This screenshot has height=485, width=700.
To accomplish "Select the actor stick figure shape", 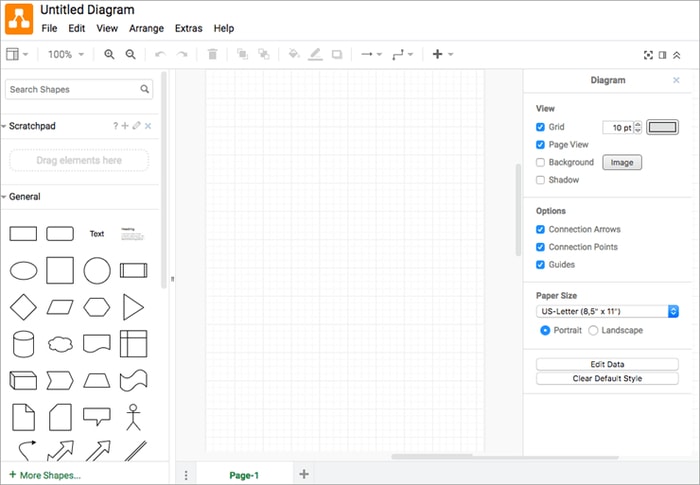I will coord(133,417).
